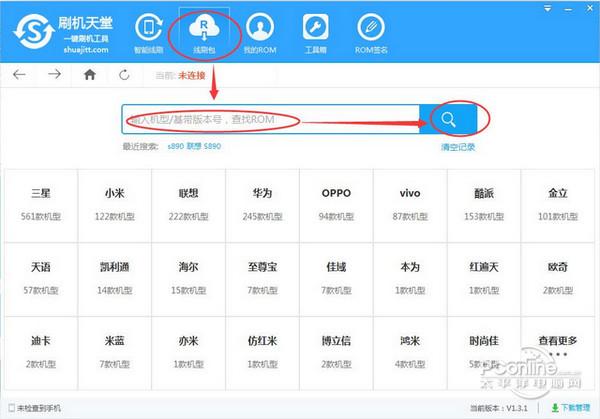Open the title bar dropdown menu icon

[x=548, y=8]
